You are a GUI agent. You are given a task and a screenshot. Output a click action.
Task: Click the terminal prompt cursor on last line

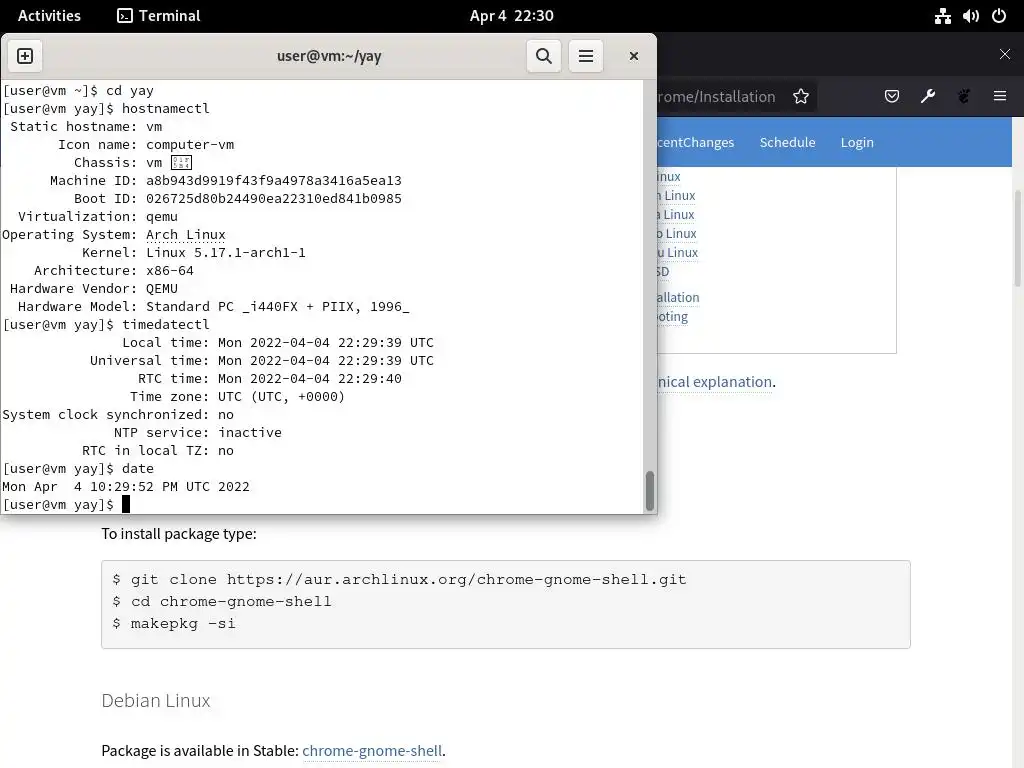click(x=126, y=505)
